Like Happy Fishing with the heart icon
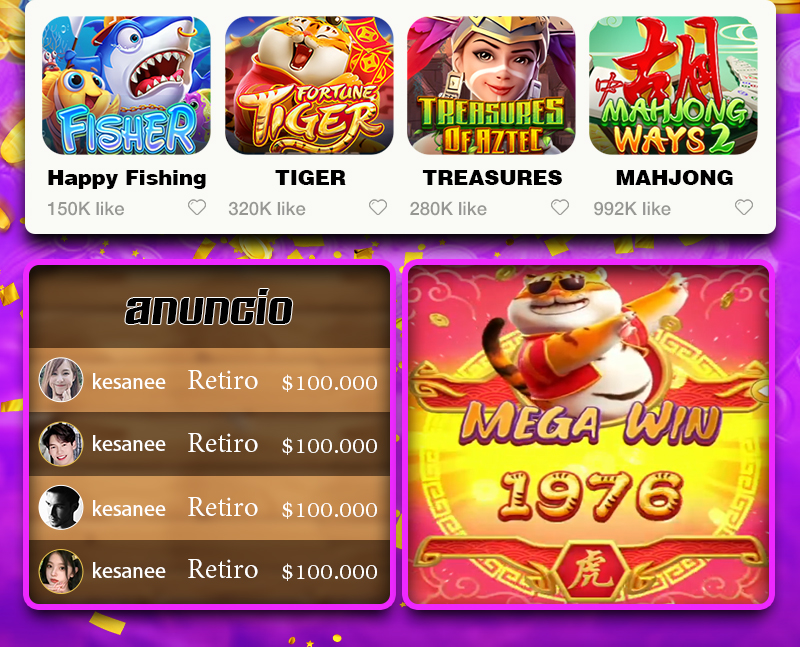Screen dimensions: 800x647 pos(197,207)
